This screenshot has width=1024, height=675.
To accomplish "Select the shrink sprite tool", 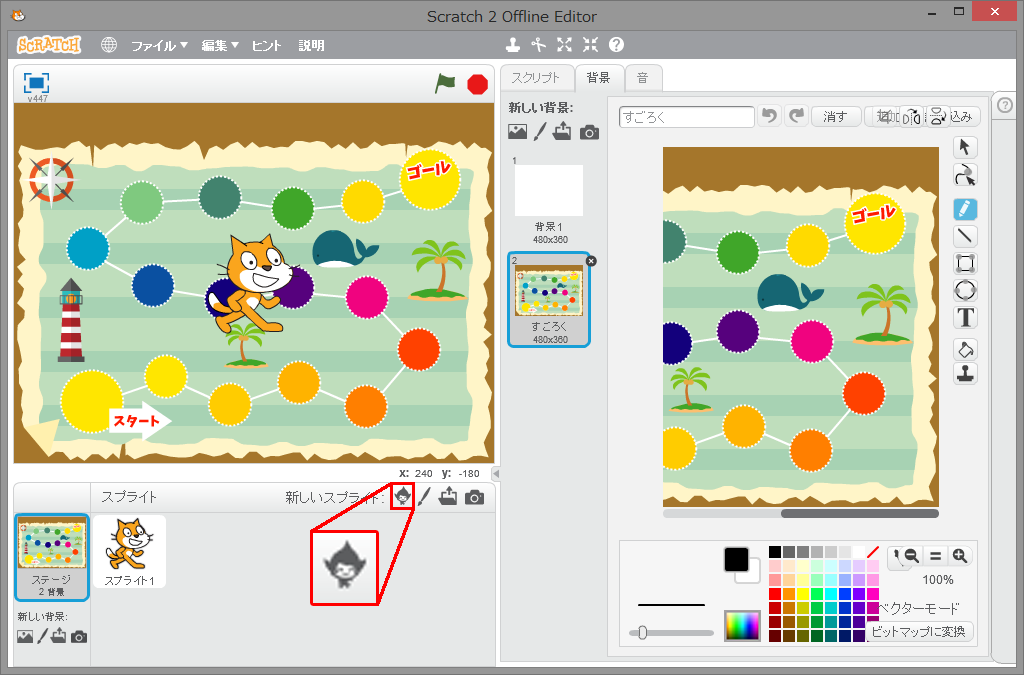I will click(590, 44).
